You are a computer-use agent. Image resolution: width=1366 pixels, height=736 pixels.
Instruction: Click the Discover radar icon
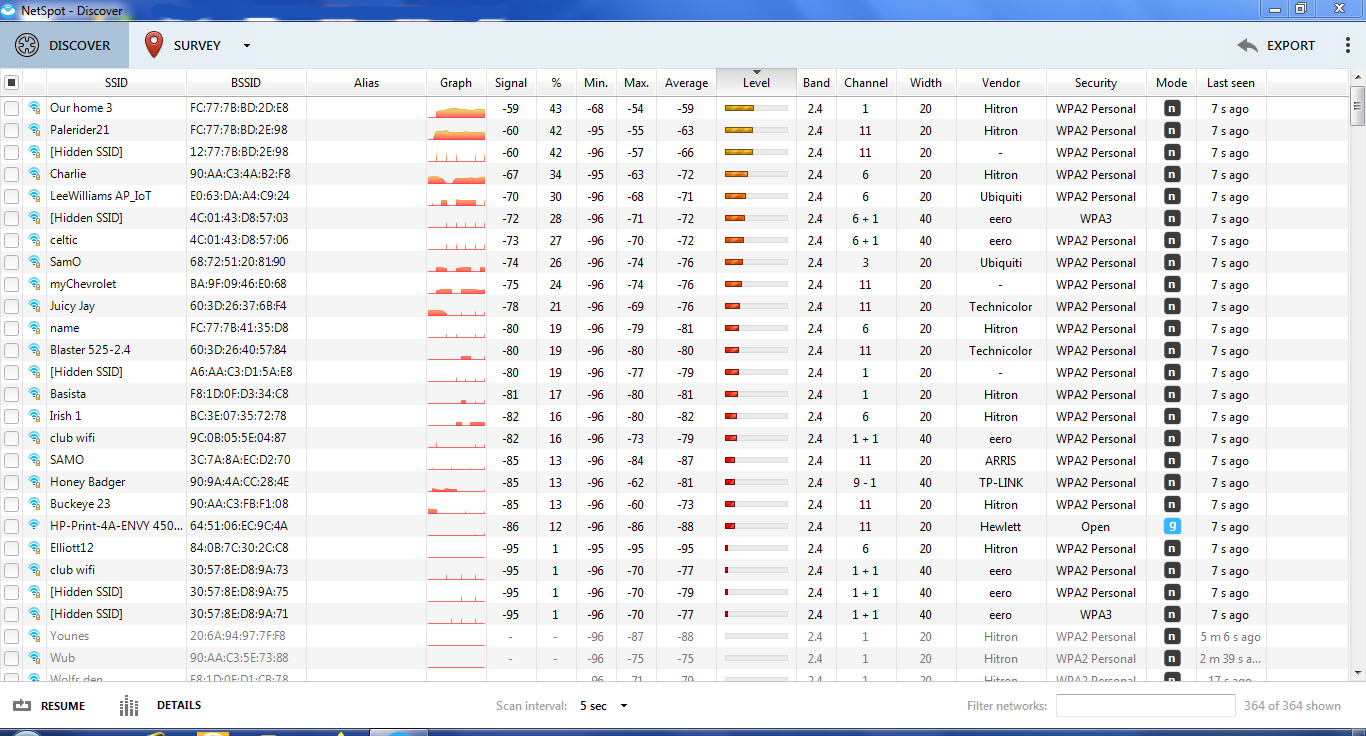coord(27,45)
